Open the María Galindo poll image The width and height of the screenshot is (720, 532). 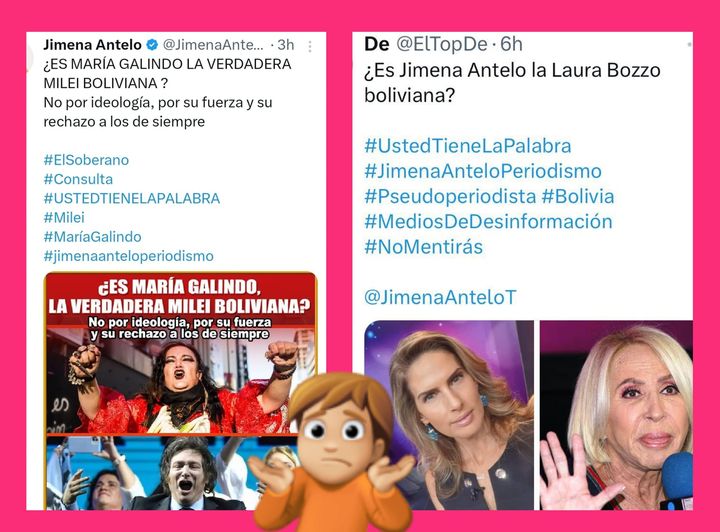[x=180, y=391]
